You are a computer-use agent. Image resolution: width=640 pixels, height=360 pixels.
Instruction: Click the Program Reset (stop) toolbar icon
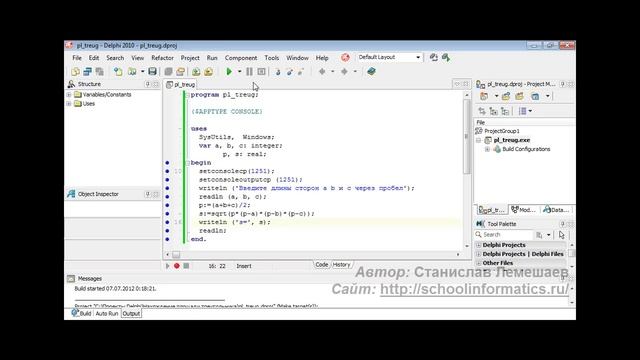pos(261,71)
